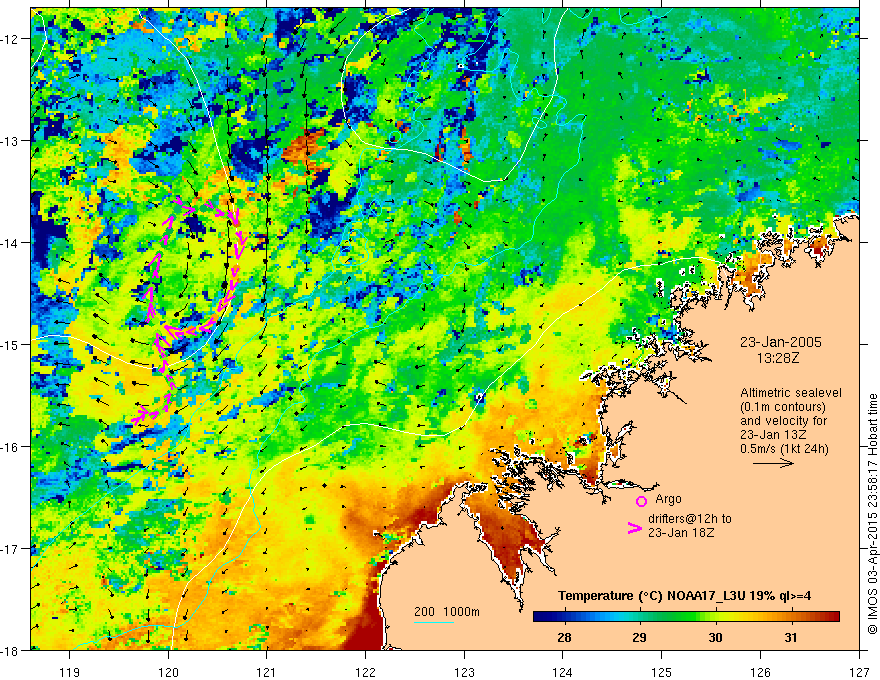The width and height of the screenshot is (880, 680).
Task: Click the '0.5m/s (1kt 24h)' scale text
Action: click(x=784, y=449)
